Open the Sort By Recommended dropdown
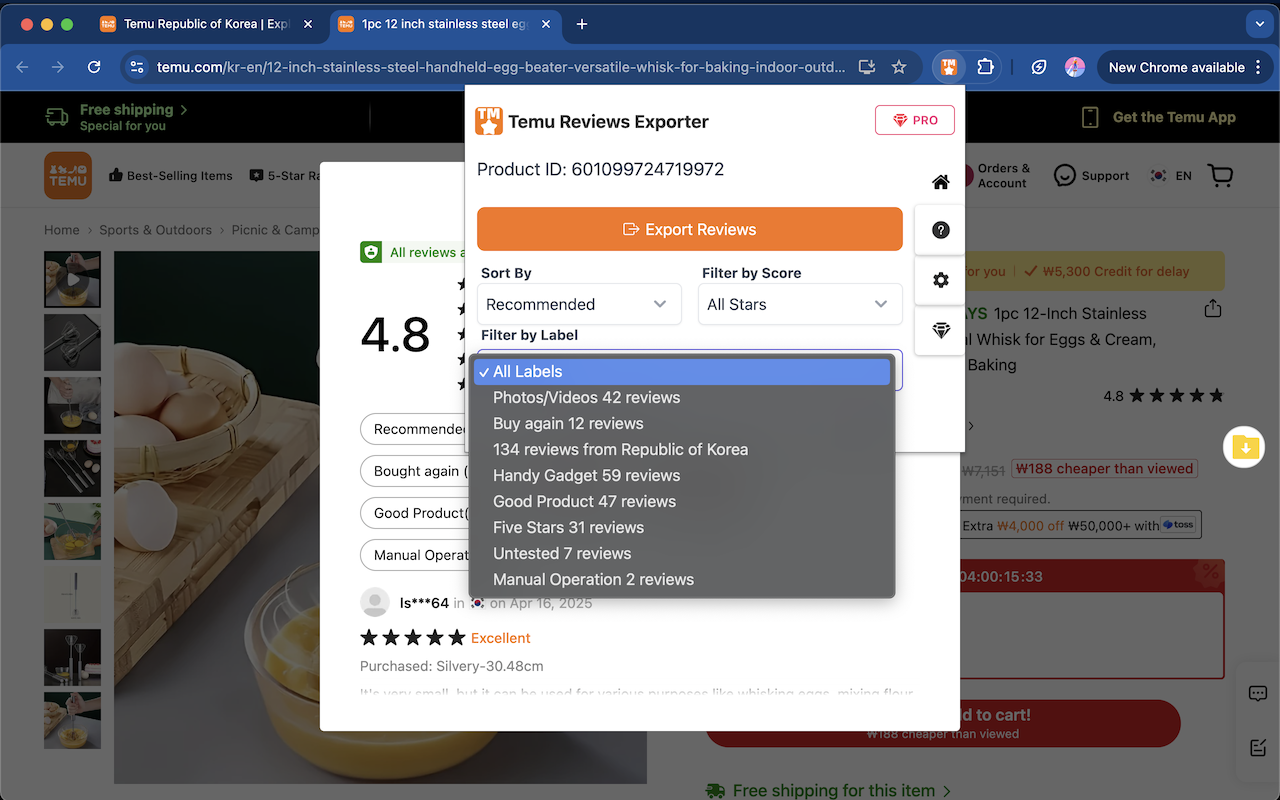The width and height of the screenshot is (1280, 800). coord(579,304)
